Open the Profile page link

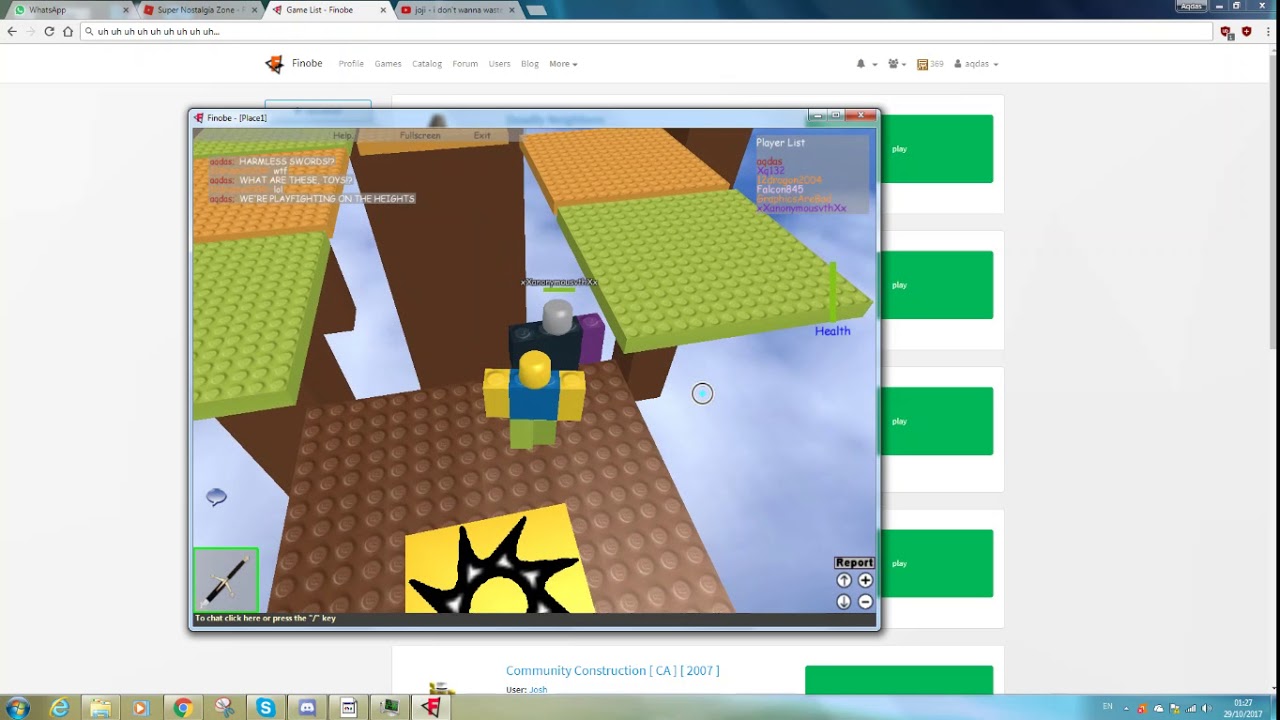point(351,64)
